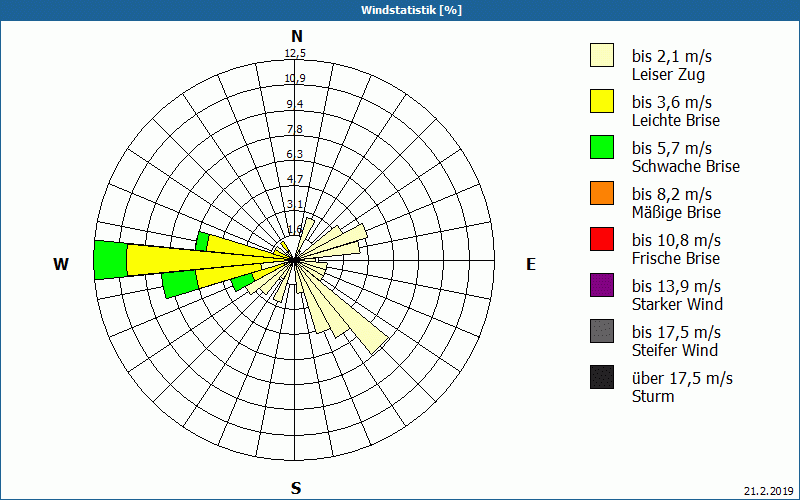Image resolution: width=800 pixels, height=500 pixels.
Task: Click the '7,8' ring scale value
Action: (295, 129)
